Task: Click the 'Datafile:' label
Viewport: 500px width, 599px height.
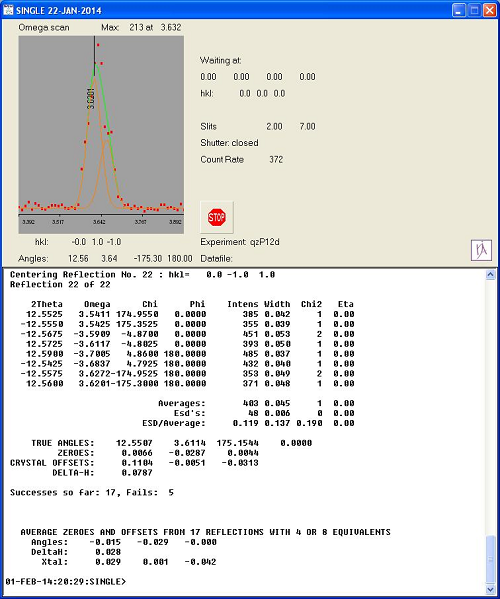Action: pyautogui.click(x=216, y=259)
